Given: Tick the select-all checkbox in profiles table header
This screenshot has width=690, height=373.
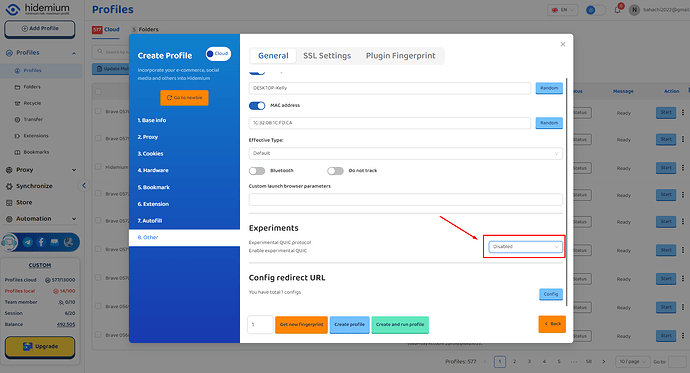Looking at the screenshot, I should pos(98,91).
